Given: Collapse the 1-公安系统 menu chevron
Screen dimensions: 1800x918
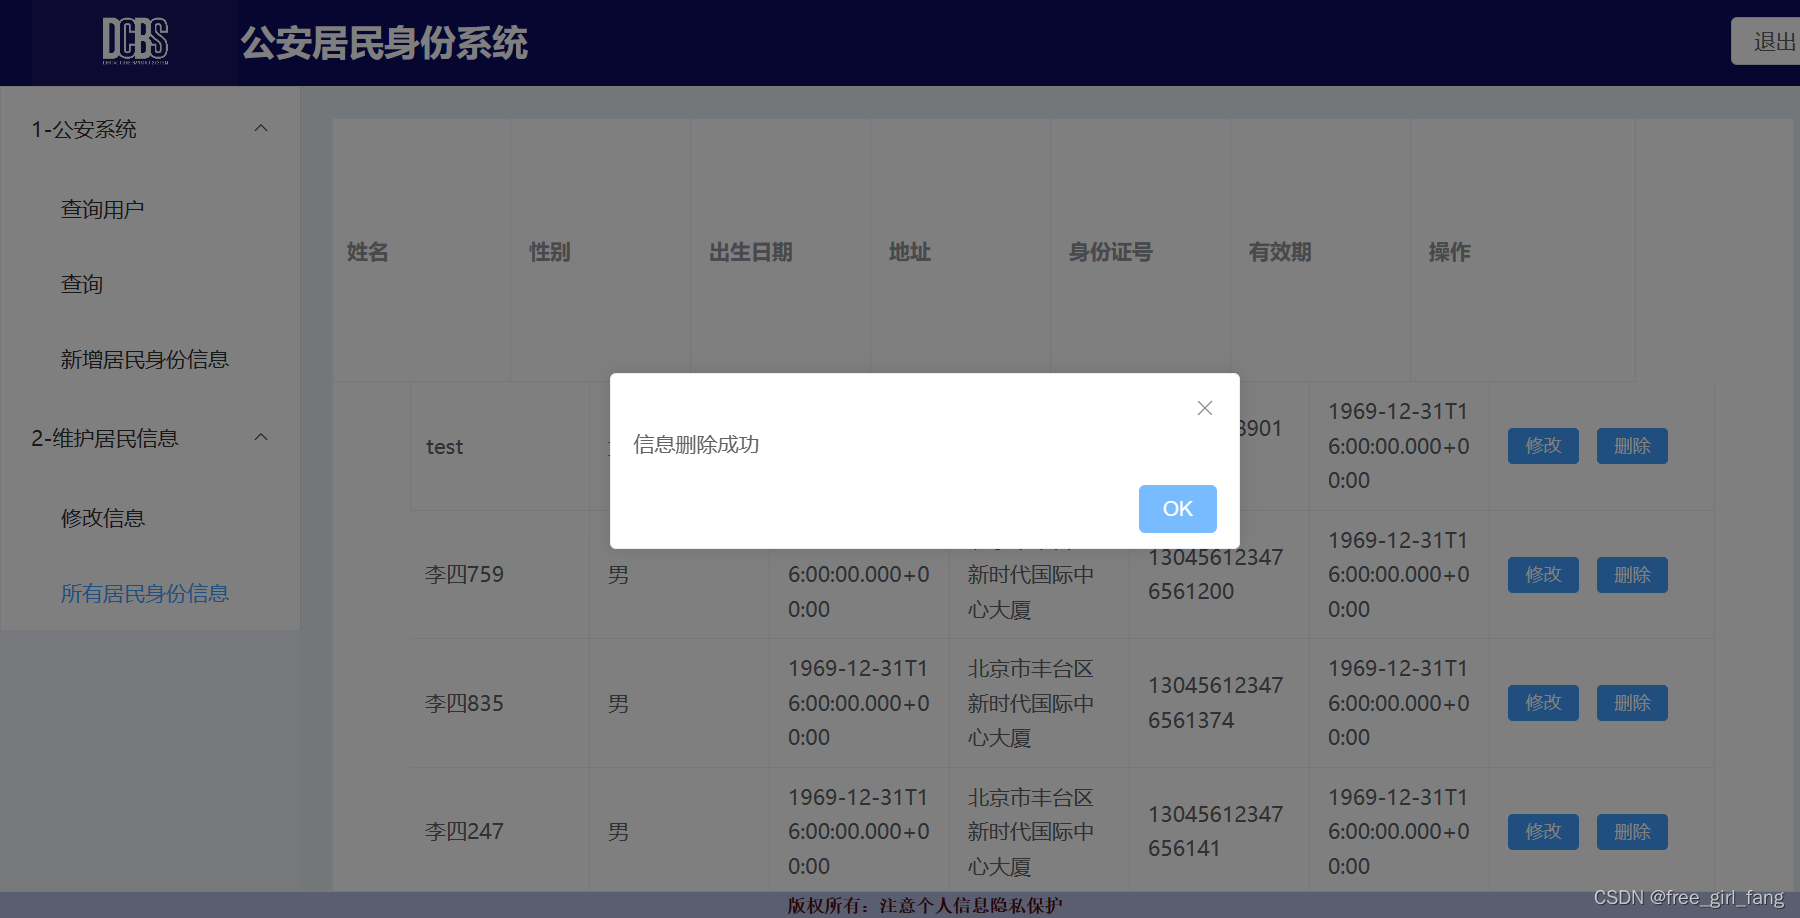Looking at the screenshot, I should 261,128.
